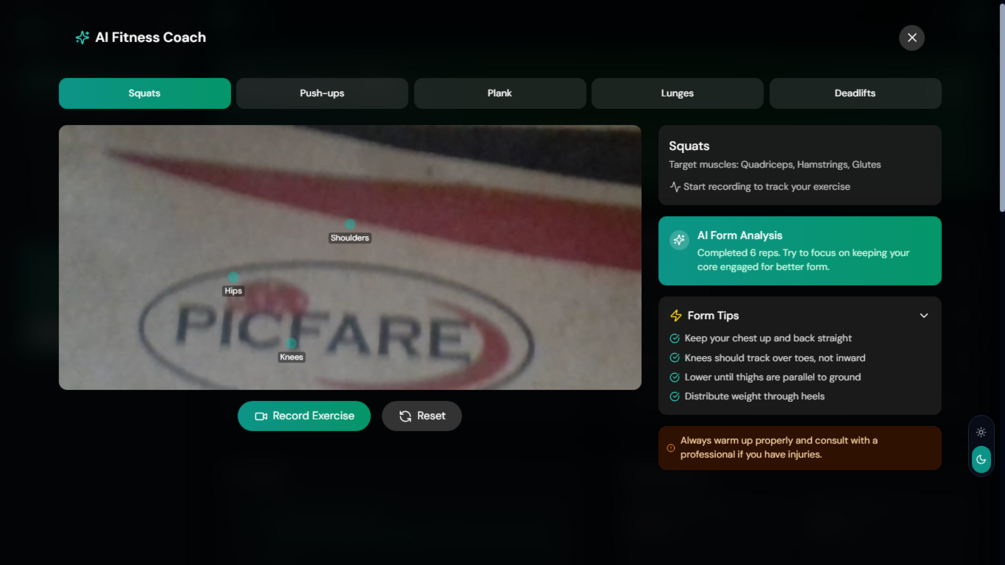Viewport: 1005px width, 565px height.
Task: Click the 'Form Tips' heading text
Action: click(713, 316)
